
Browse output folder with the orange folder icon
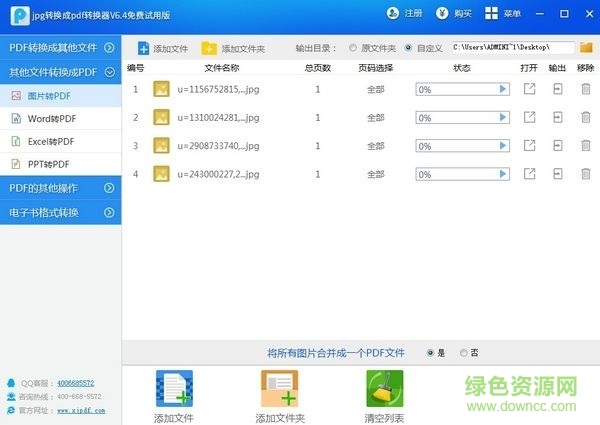(586, 47)
